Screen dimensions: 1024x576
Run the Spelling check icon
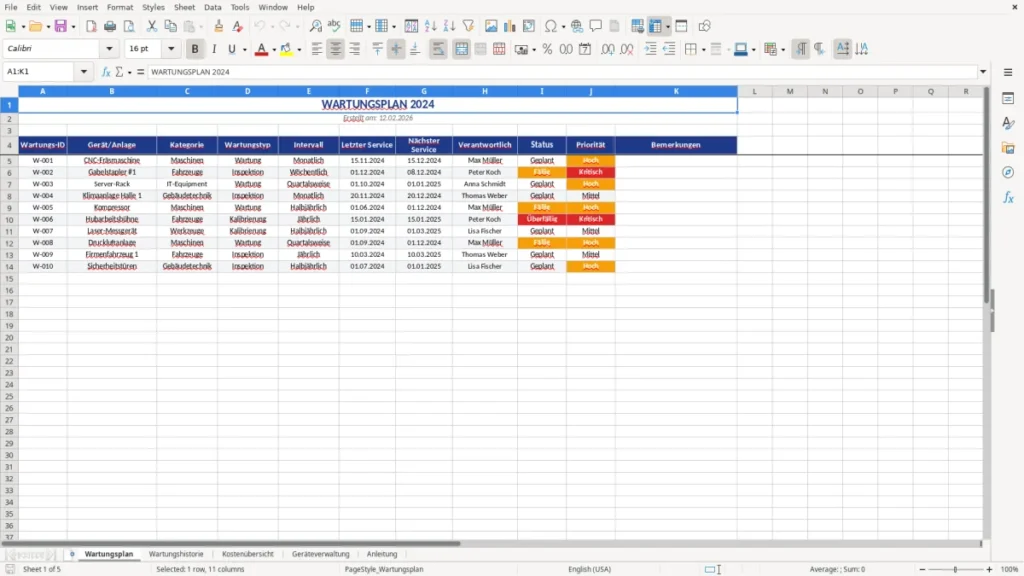click(x=334, y=26)
